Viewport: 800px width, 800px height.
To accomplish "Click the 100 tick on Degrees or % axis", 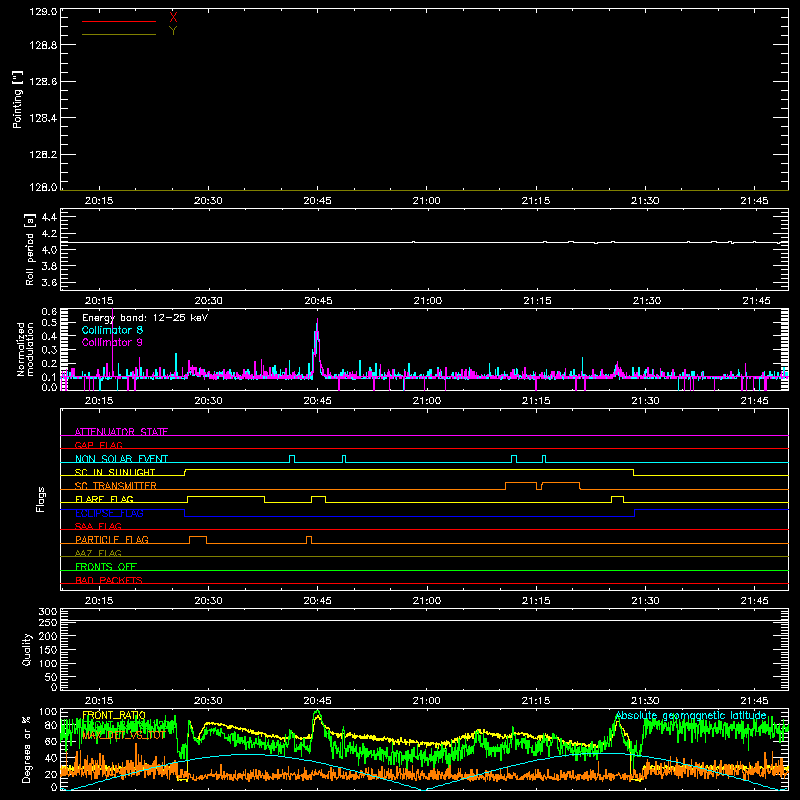I will point(47,712).
